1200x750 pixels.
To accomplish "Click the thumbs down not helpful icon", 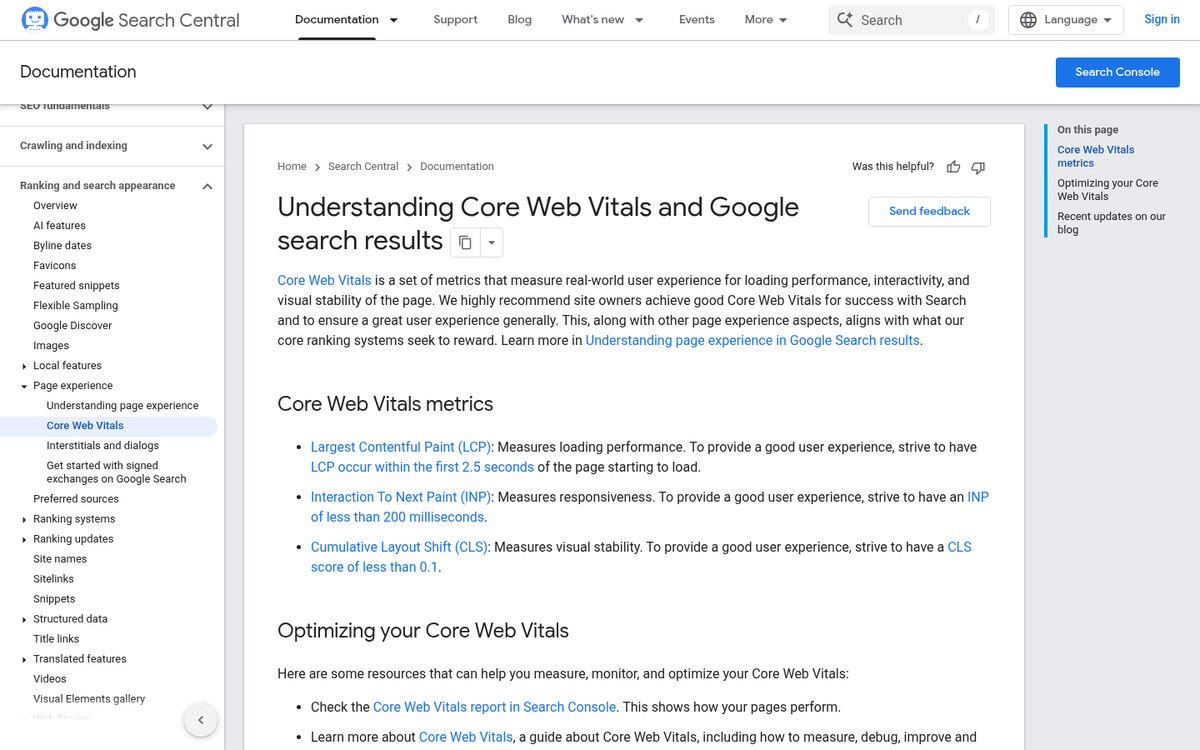I will coord(978,167).
